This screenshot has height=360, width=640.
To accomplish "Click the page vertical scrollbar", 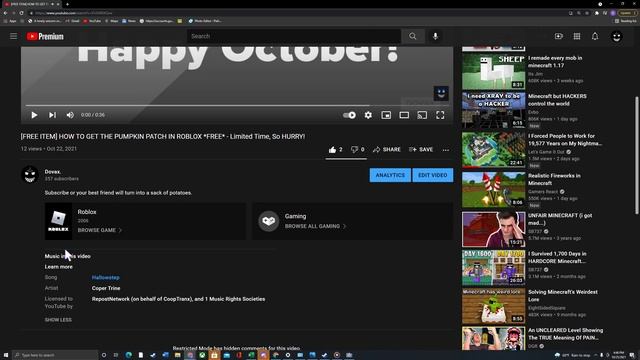I will 637,155.
